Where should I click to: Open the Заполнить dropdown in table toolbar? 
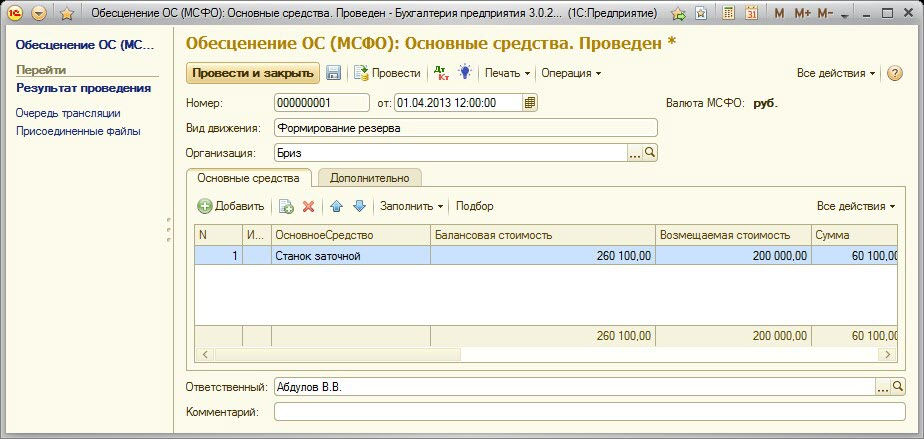coord(412,206)
